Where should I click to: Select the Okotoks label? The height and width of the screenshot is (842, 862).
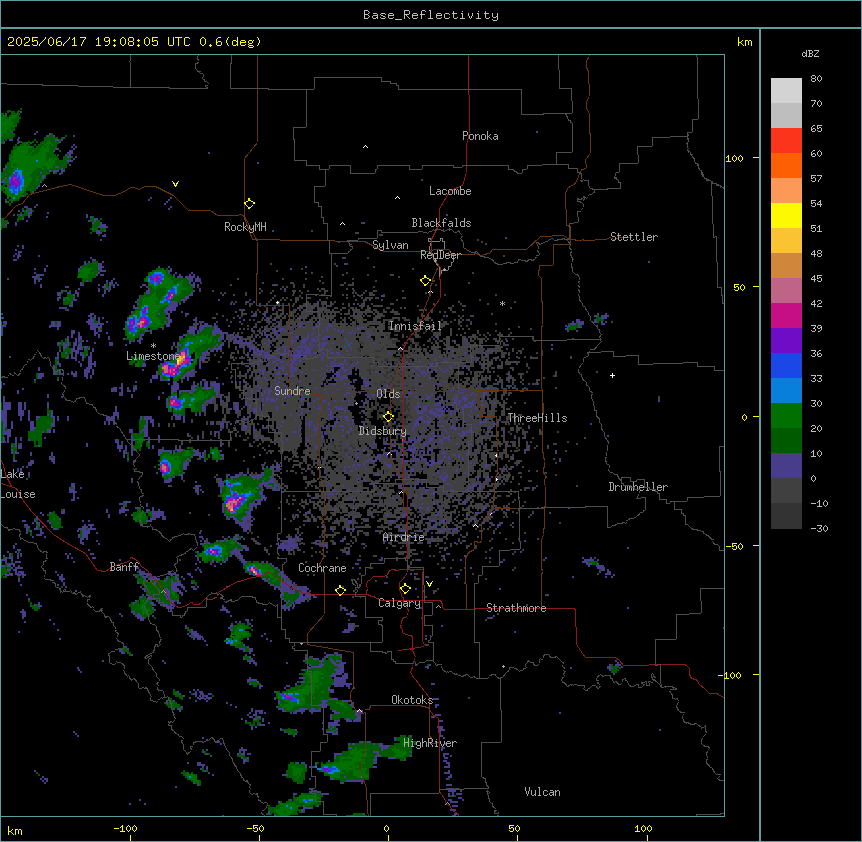(412, 700)
